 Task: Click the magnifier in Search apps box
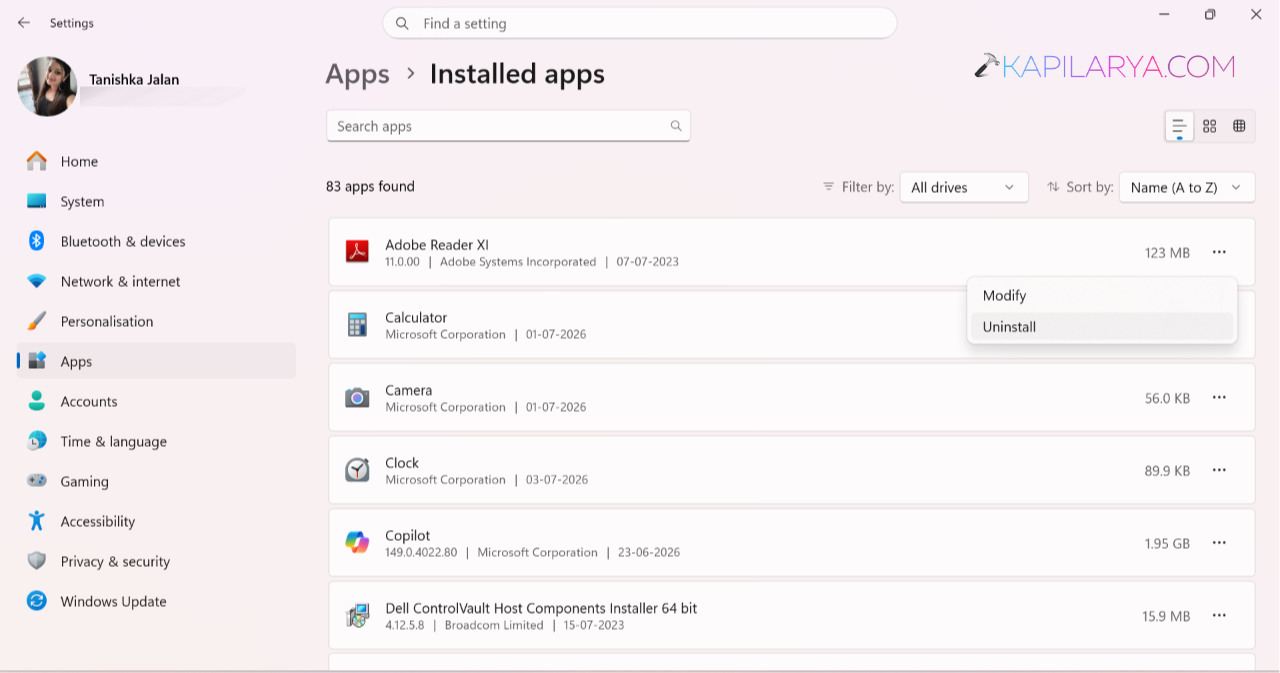click(x=676, y=126)
